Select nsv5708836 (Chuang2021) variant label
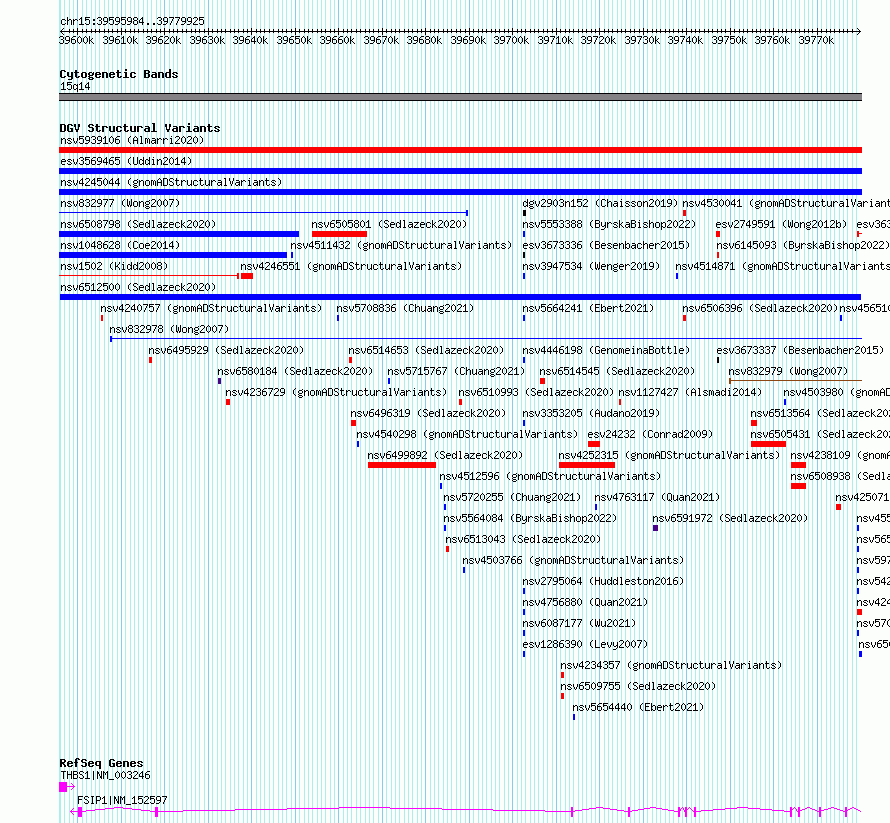The image size is (890, 823). click(405, 308)
